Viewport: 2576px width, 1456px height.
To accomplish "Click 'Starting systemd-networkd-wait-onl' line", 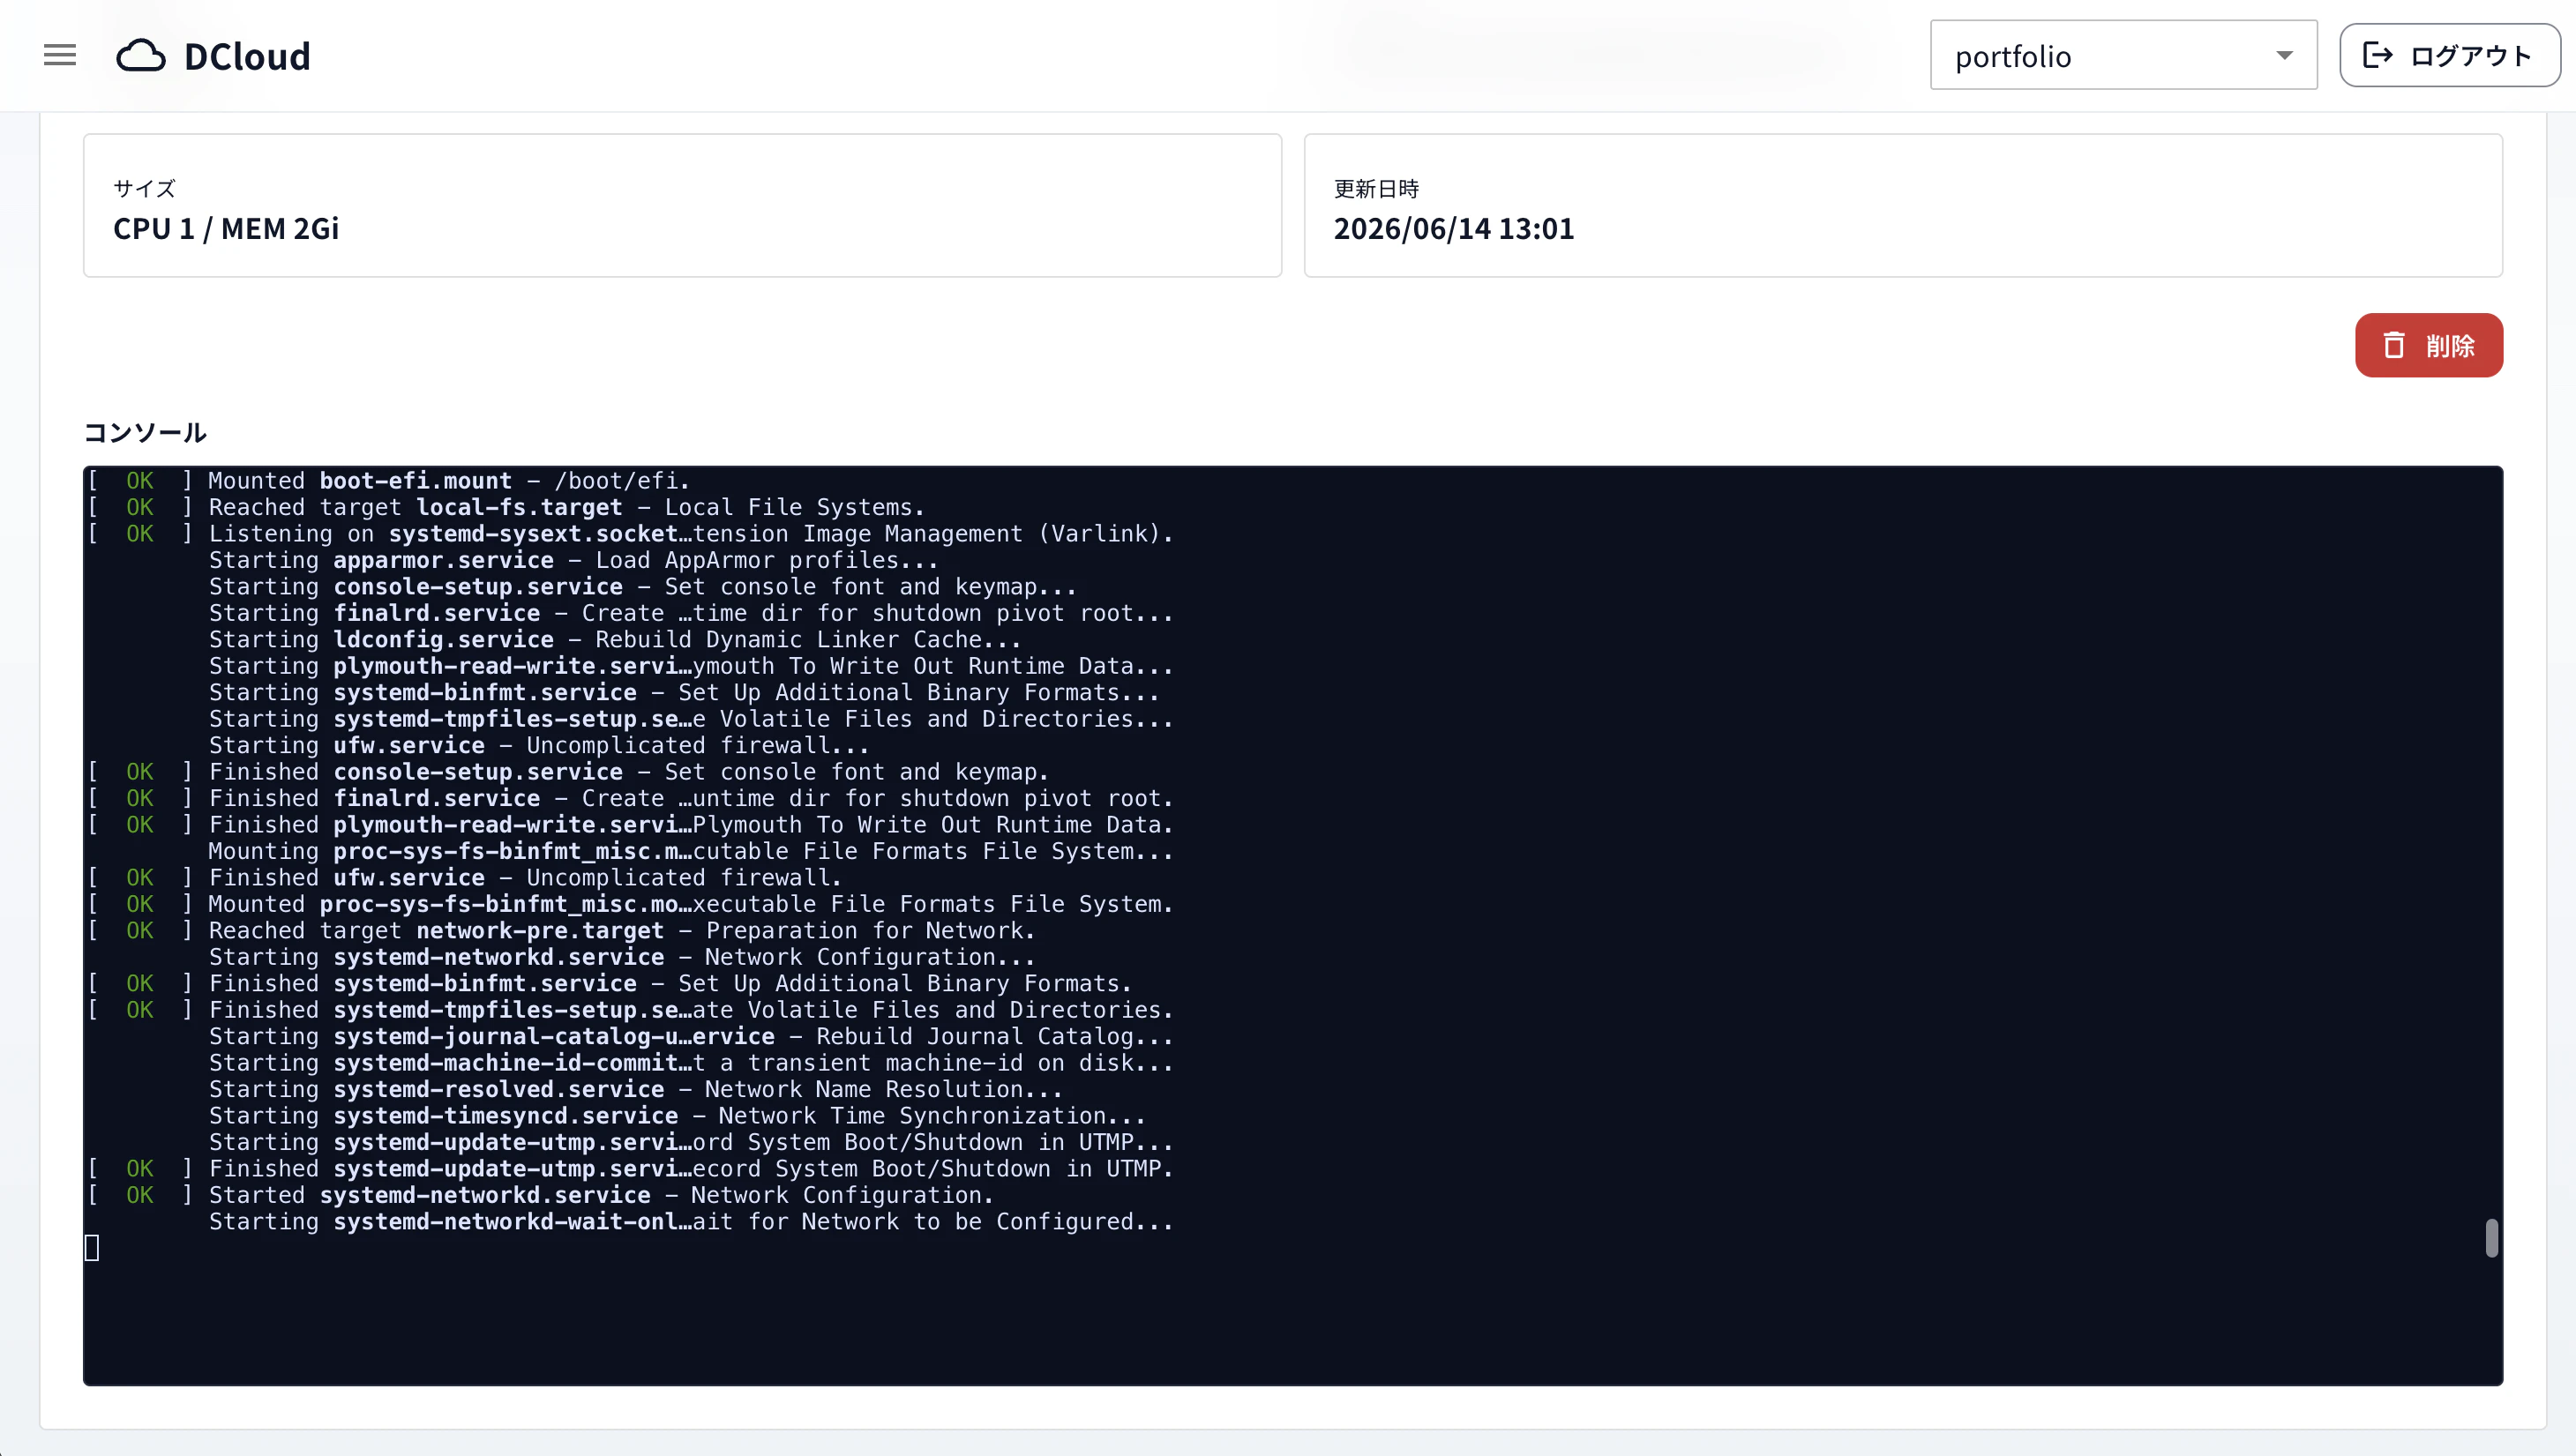I will 691,1223.
